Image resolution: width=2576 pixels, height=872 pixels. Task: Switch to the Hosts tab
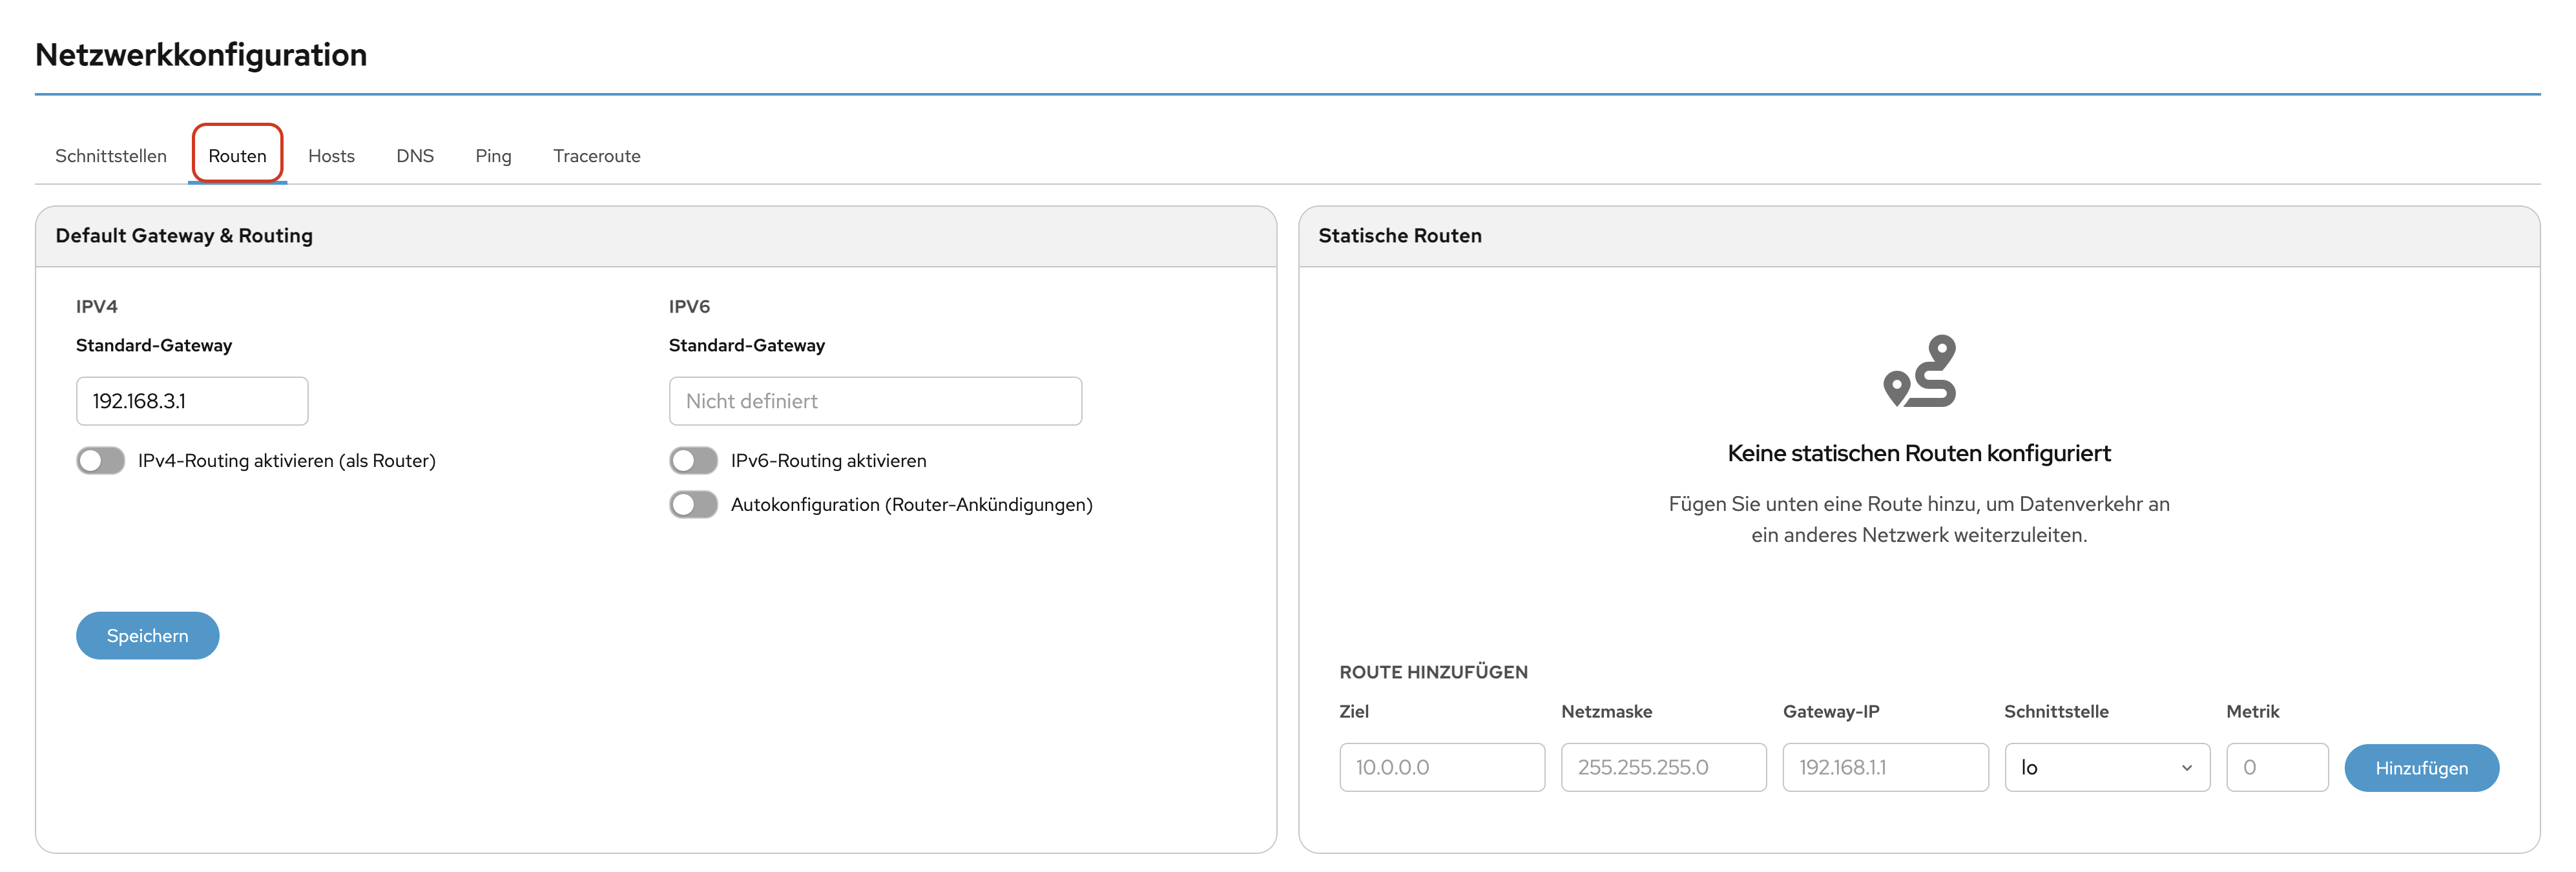tap(331, 156)
